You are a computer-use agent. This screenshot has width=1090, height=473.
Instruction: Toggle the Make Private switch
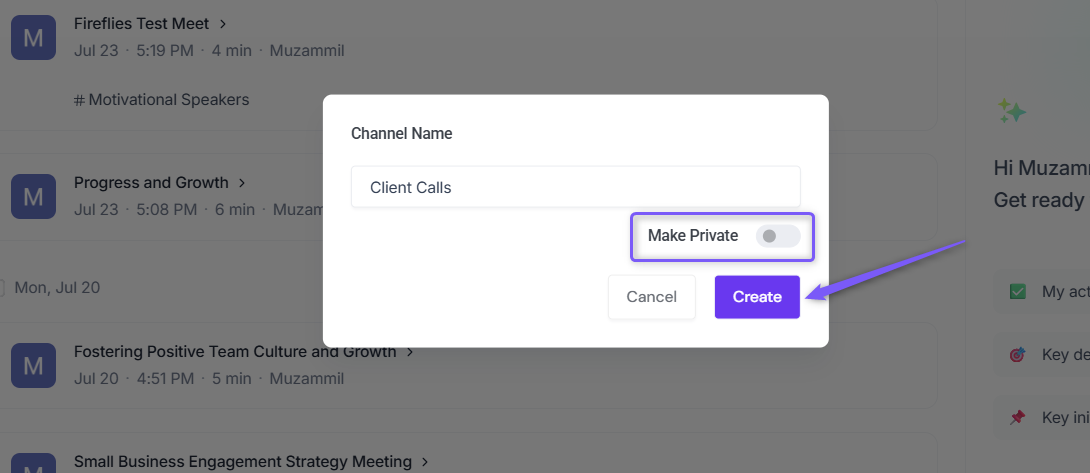coord(778,236)
